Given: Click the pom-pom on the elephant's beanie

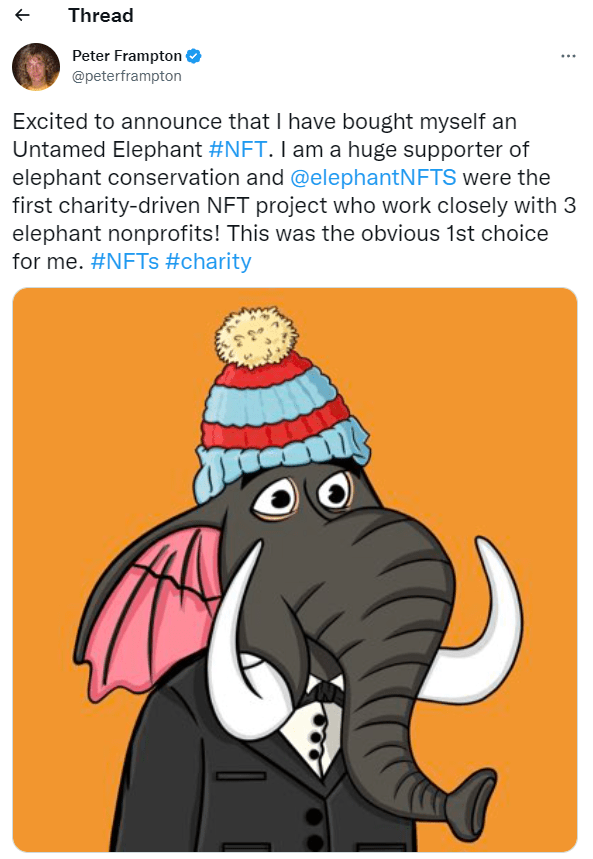Looking at the screenshot, I should click(x=256, y=337).
